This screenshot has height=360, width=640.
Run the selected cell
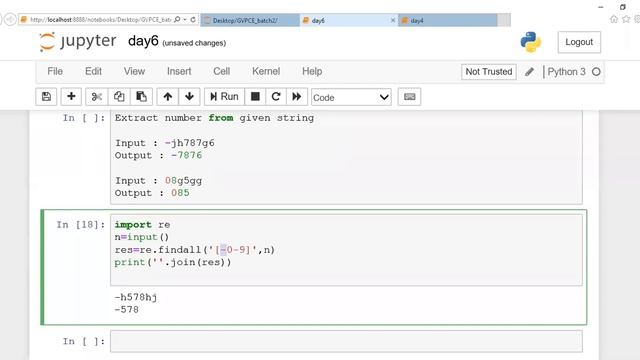coord(224,97)
